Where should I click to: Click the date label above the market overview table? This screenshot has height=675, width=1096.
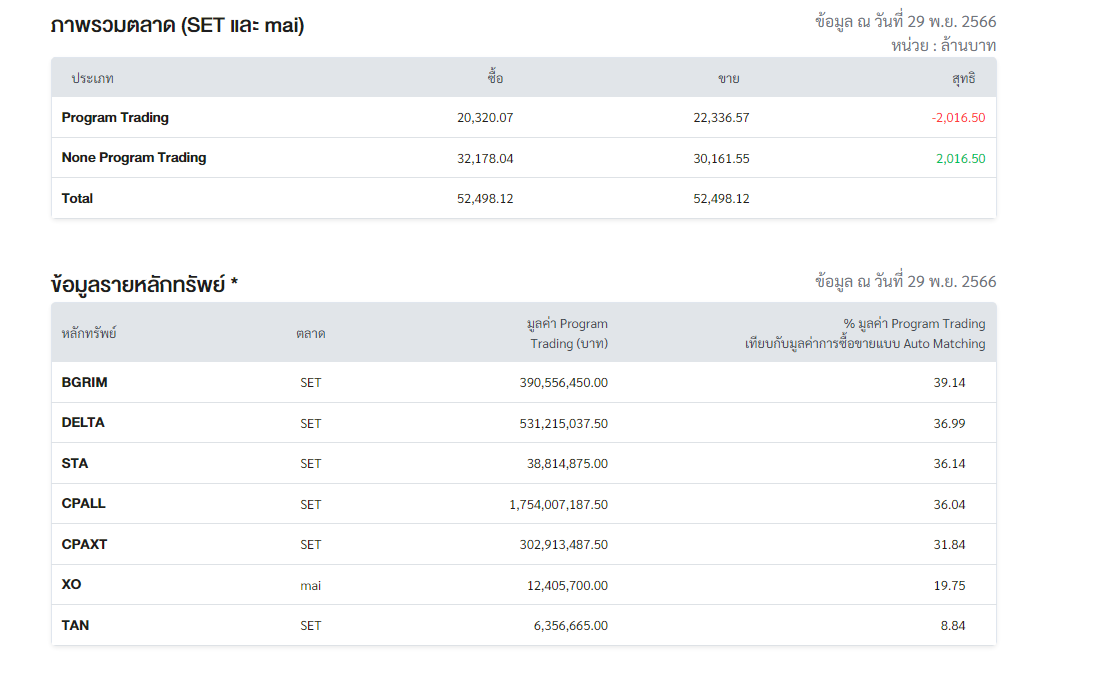click(x=906, y=22)
